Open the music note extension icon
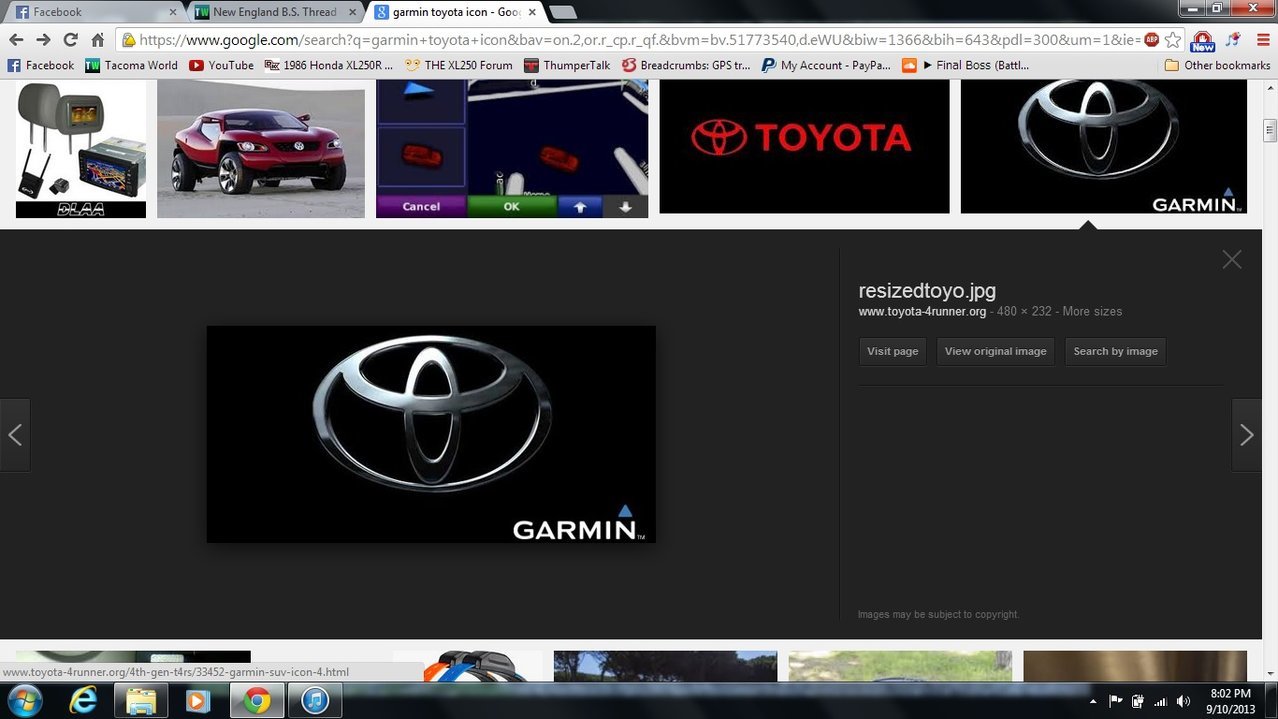 [x=1234, y=40]
